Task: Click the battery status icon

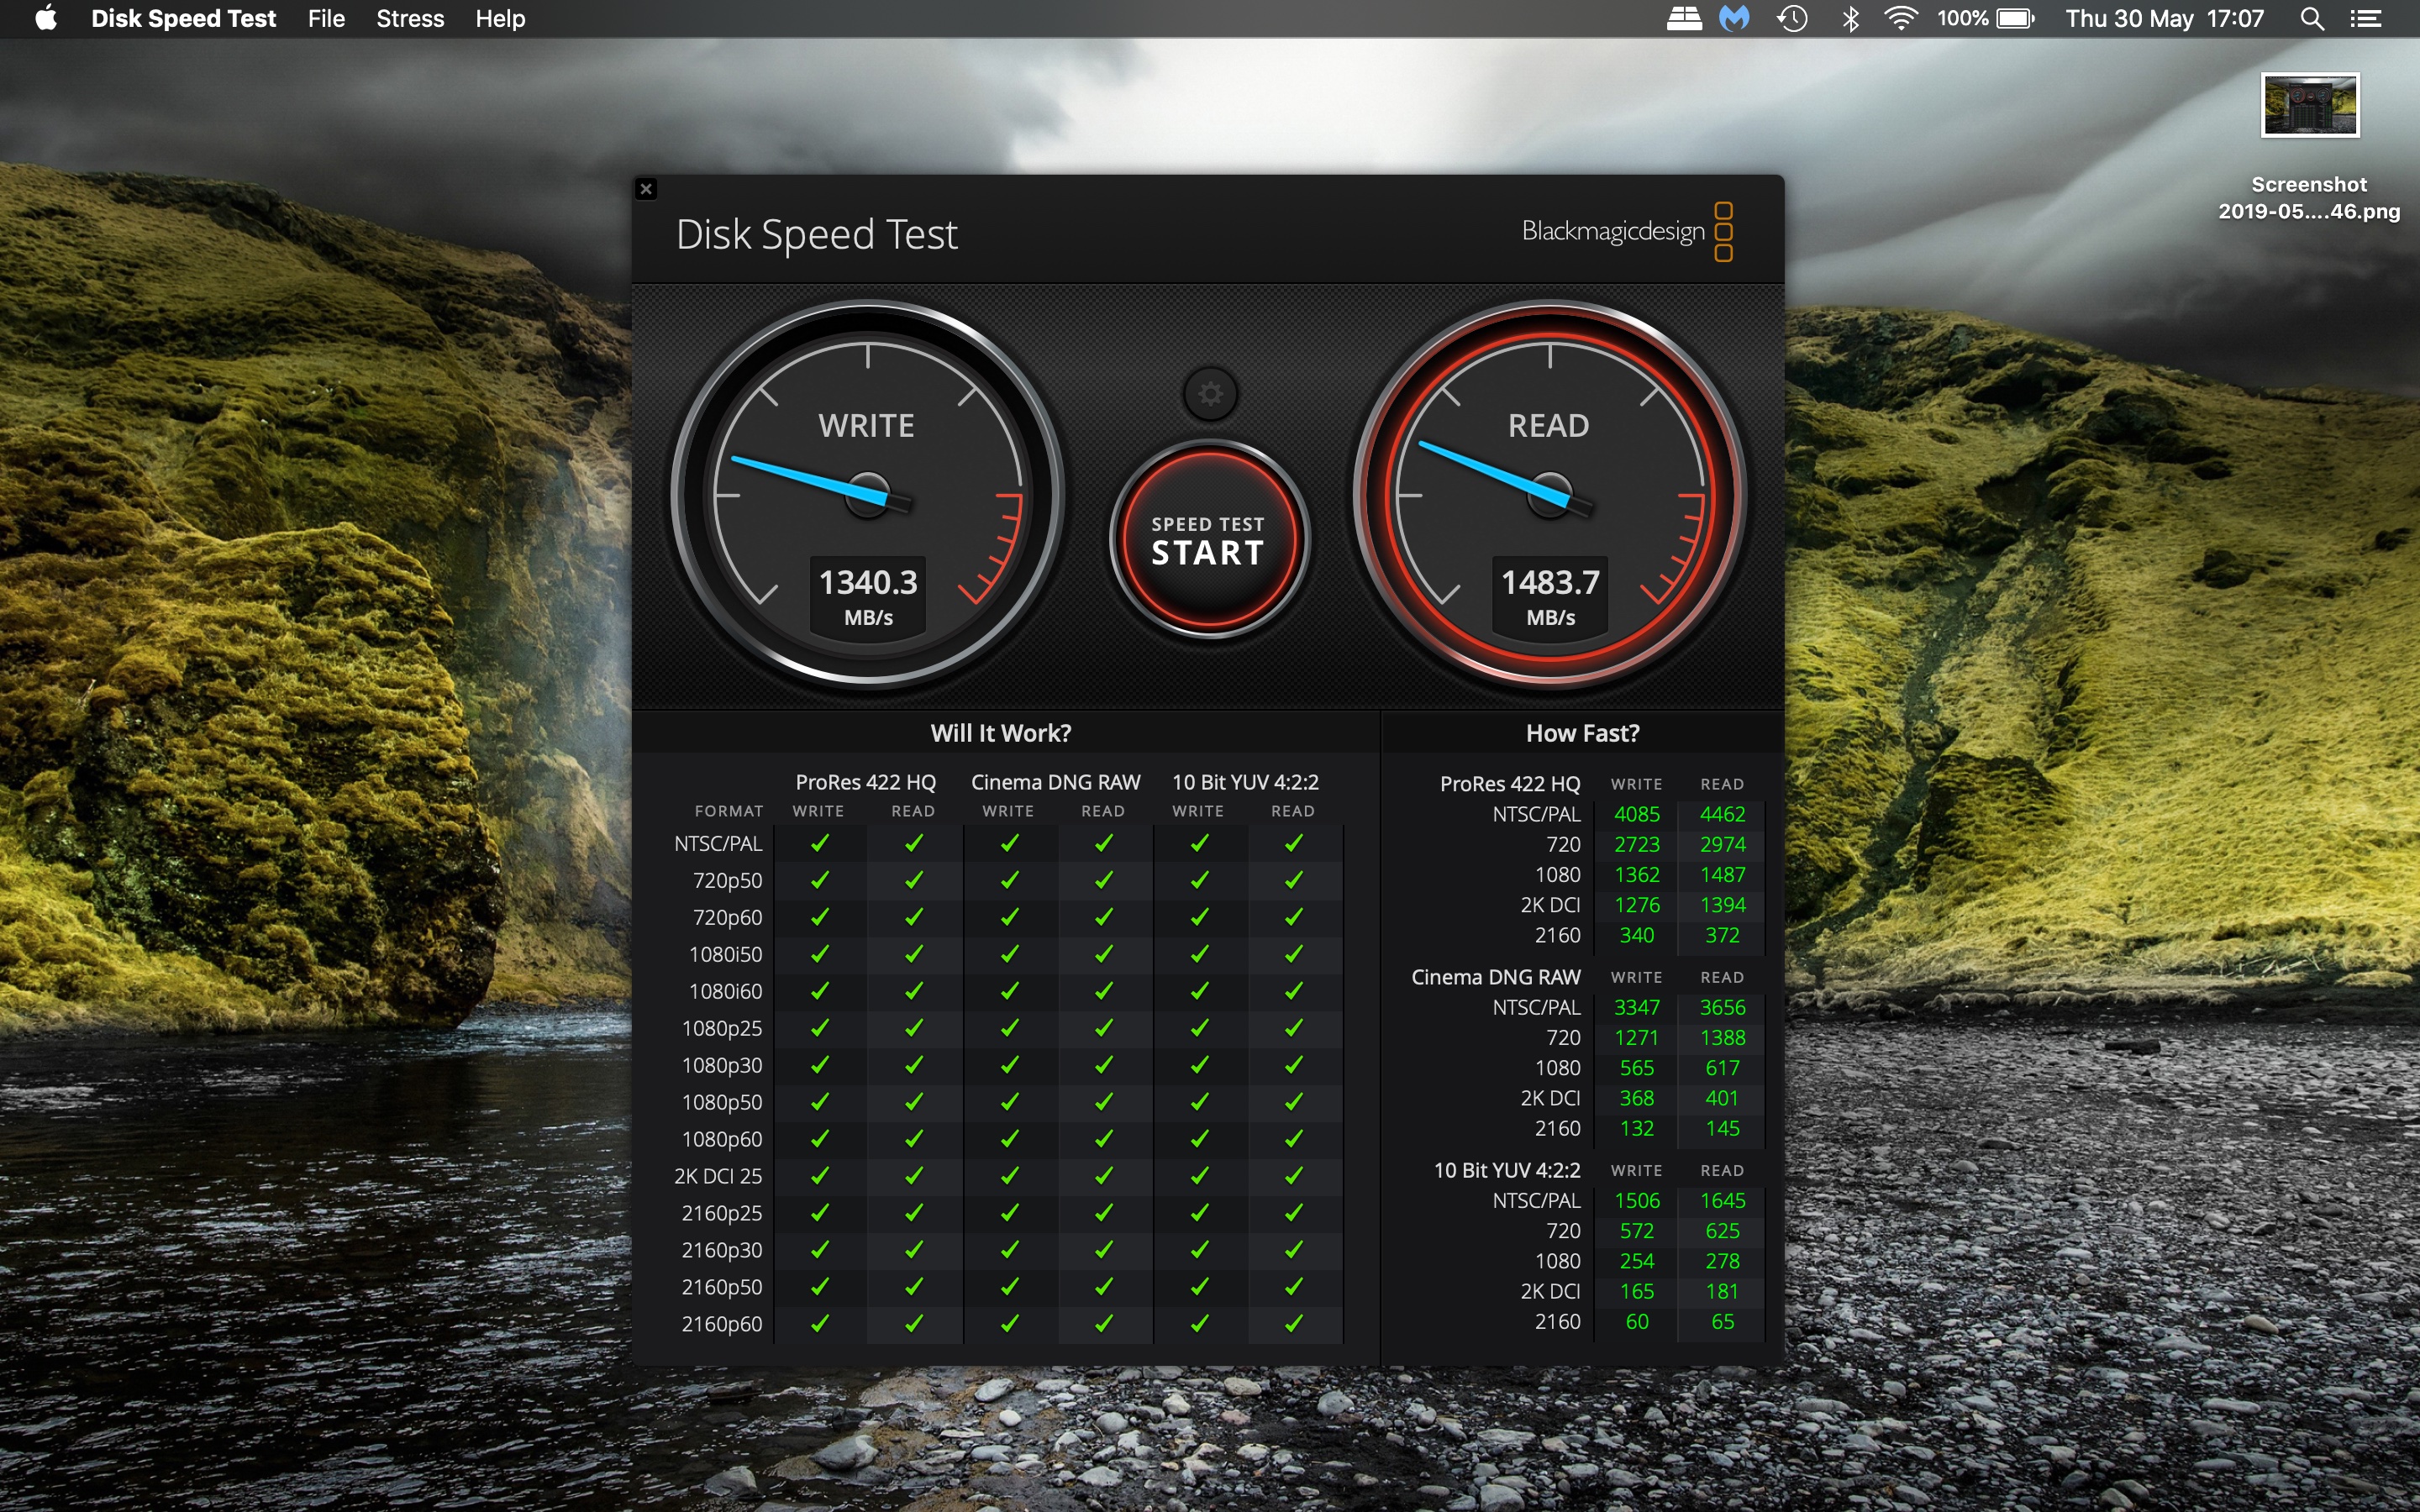Action: (x=2014, y=18)
